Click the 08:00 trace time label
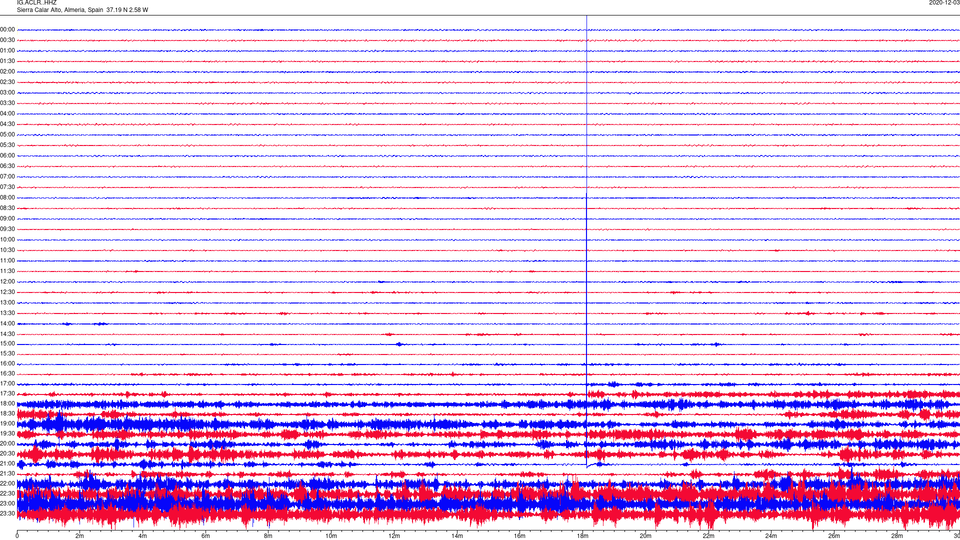Screen dimensions: 960x540 coord(7,198)
